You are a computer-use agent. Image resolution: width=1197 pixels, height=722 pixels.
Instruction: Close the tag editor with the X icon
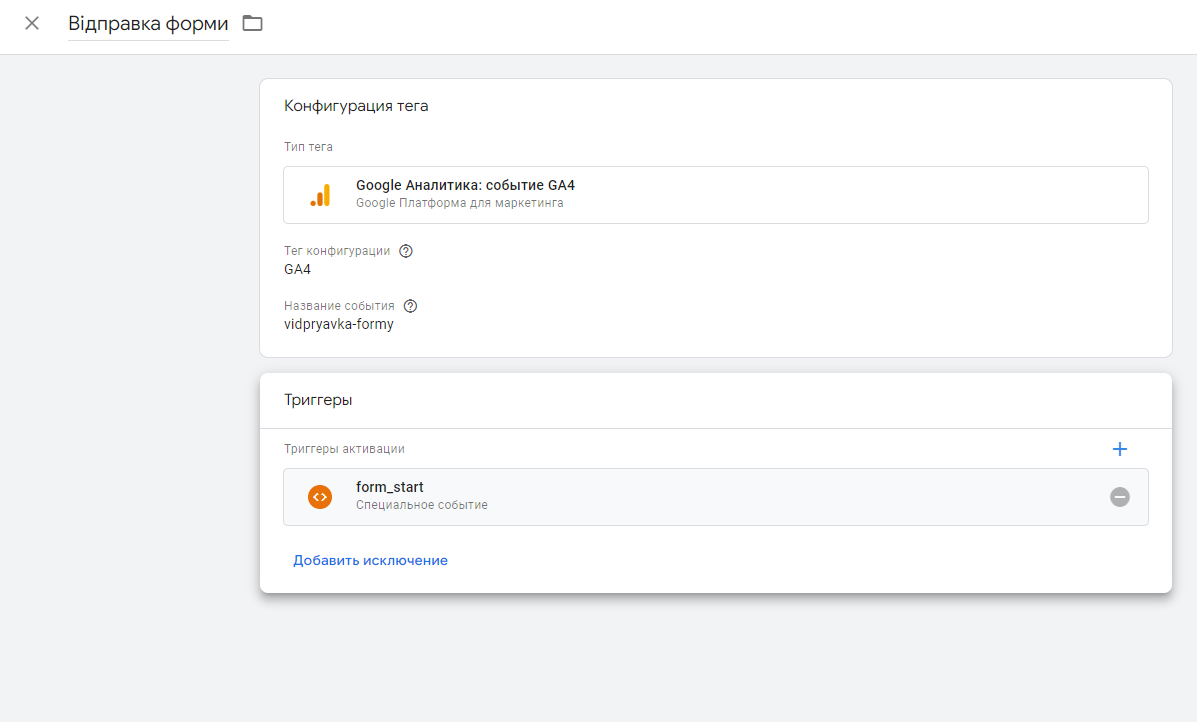click(32, 23)
